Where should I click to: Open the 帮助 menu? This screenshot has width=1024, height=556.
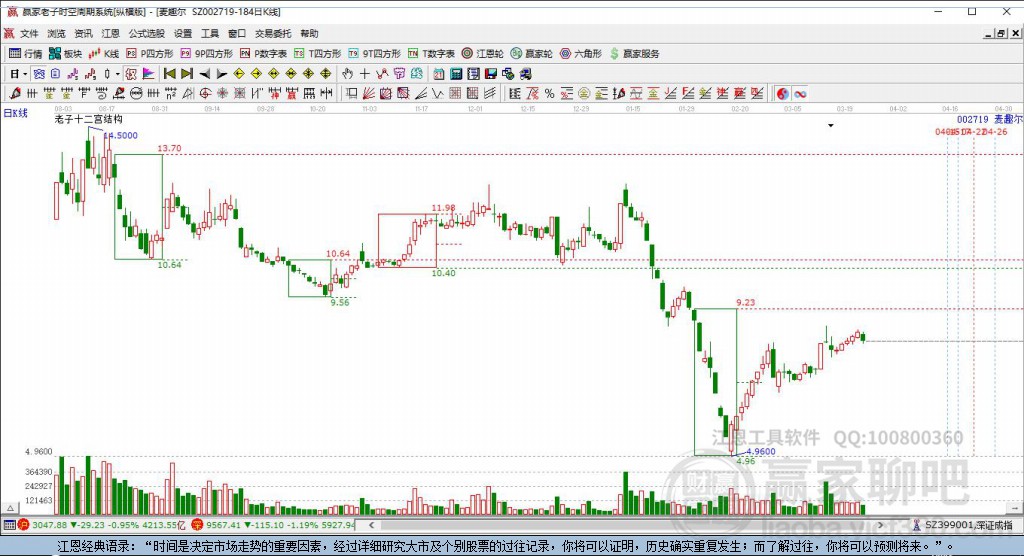(x=309, y=33)
